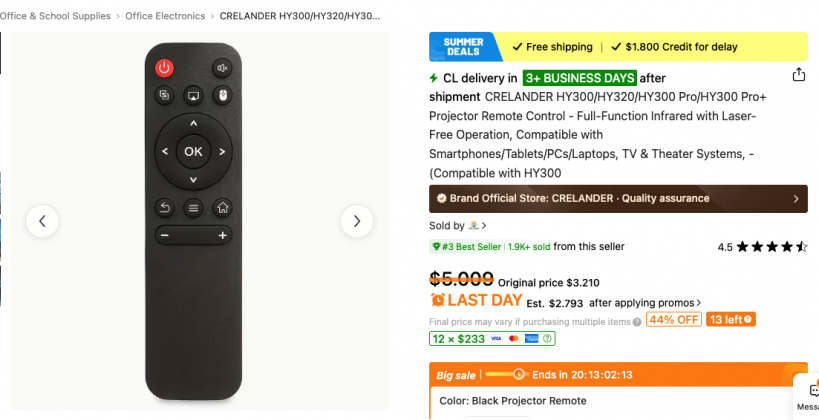Open Office & School Supplies breadcrumb
The image size is (819, 420).
(x=55, y=16)
